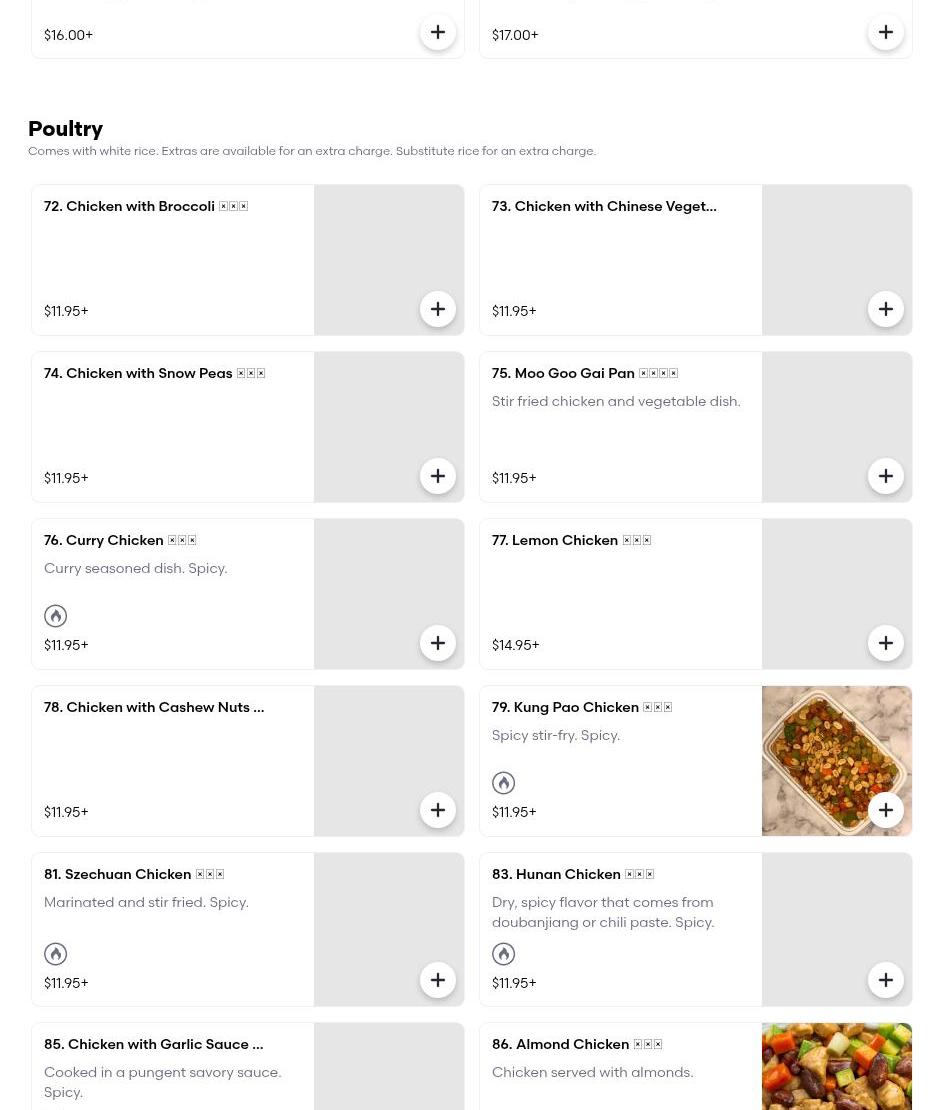Click the spicy flame icon on Curry Chicken

click(x=56, y=616)
